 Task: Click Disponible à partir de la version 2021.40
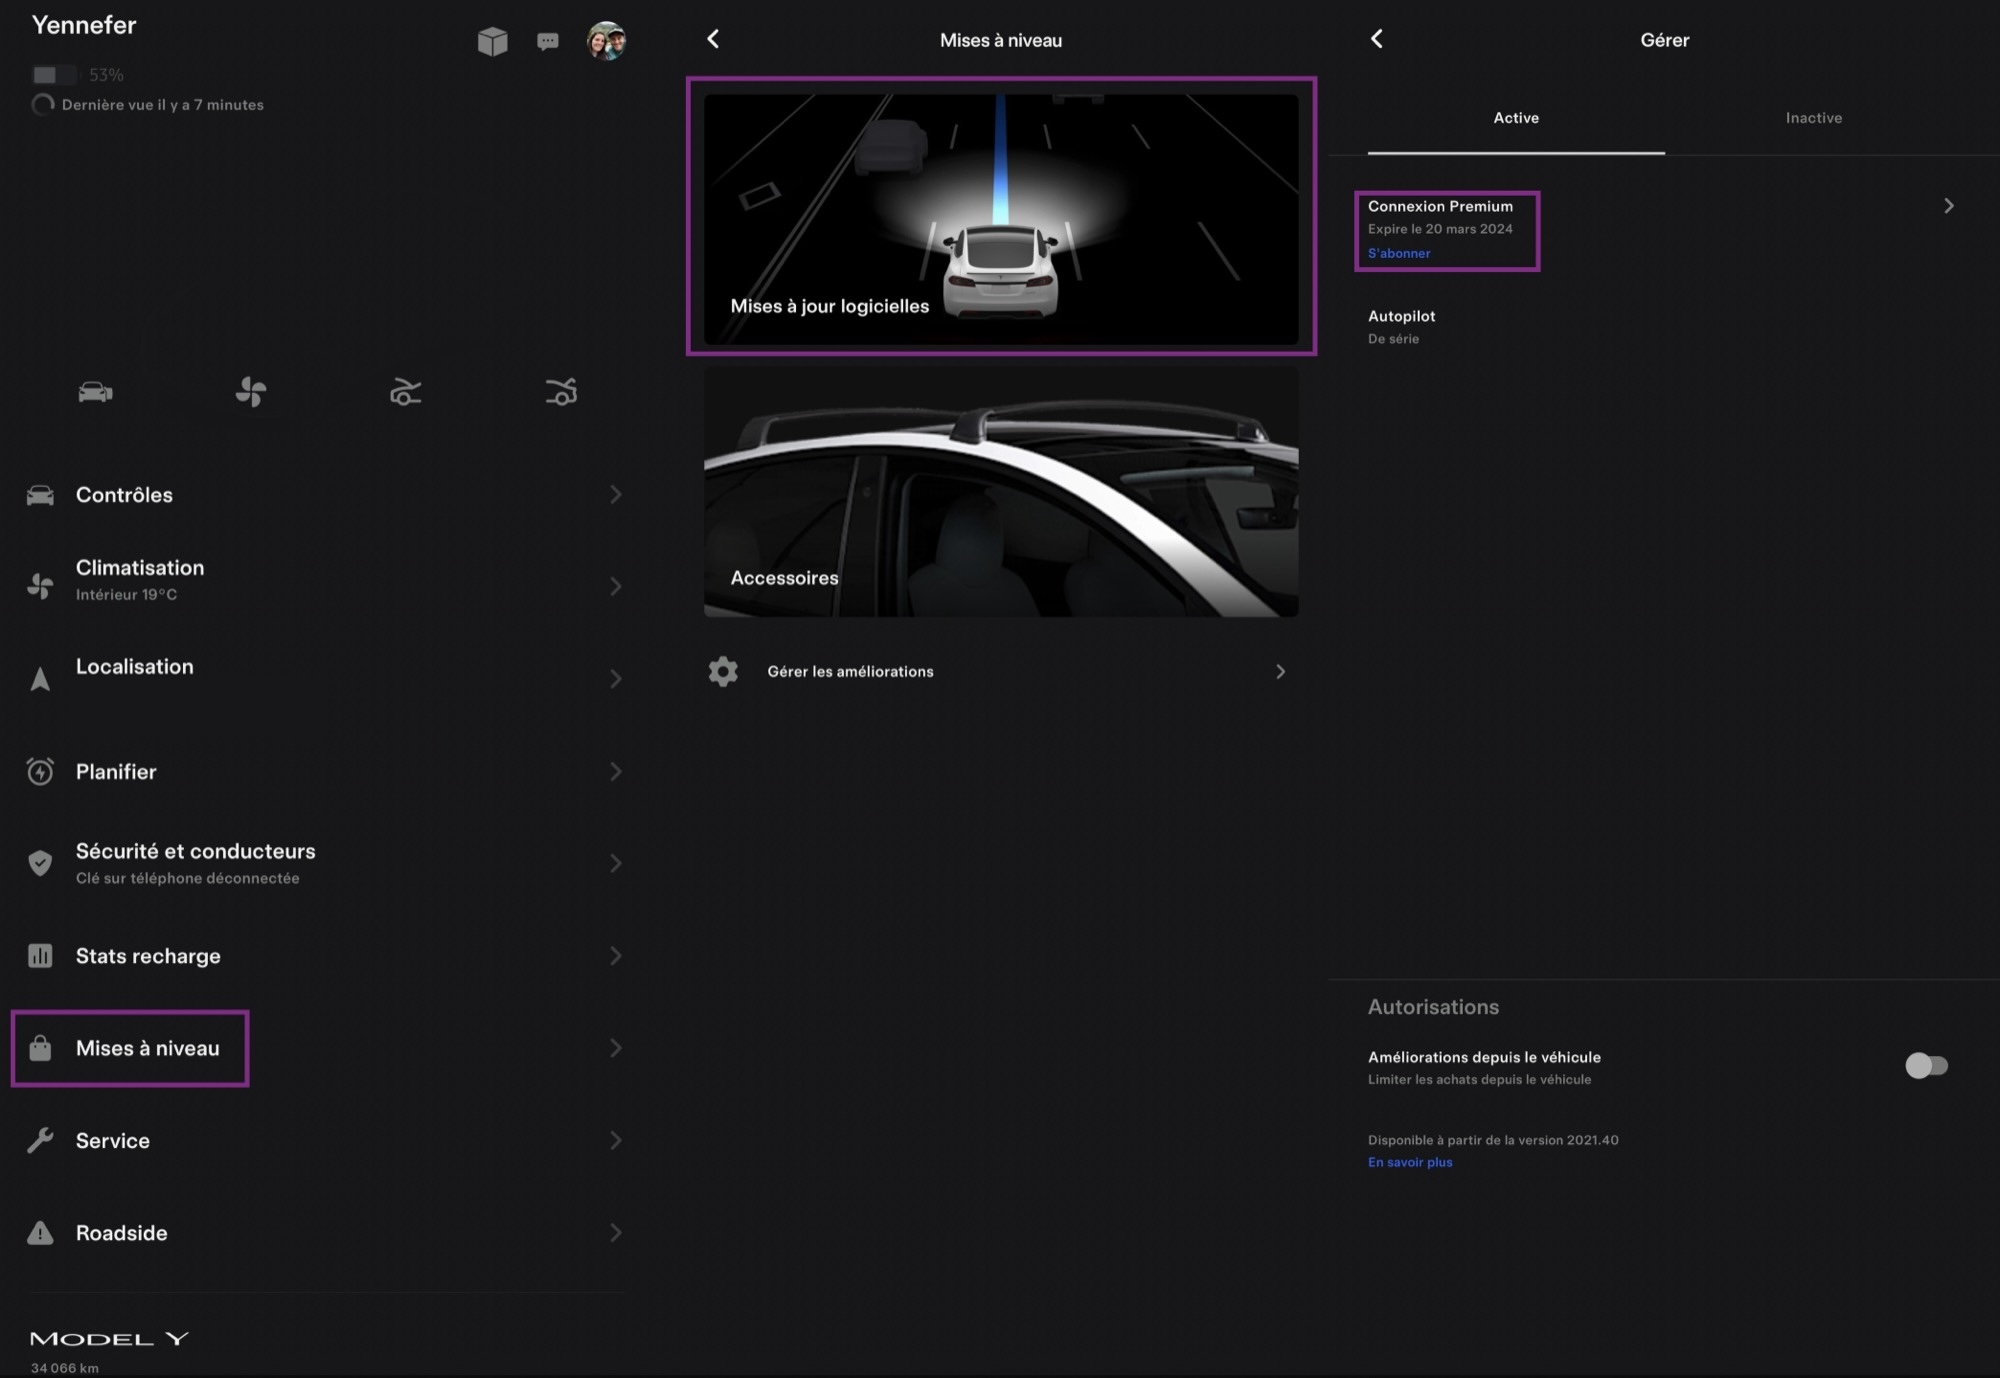(x=1493, y=1140)
